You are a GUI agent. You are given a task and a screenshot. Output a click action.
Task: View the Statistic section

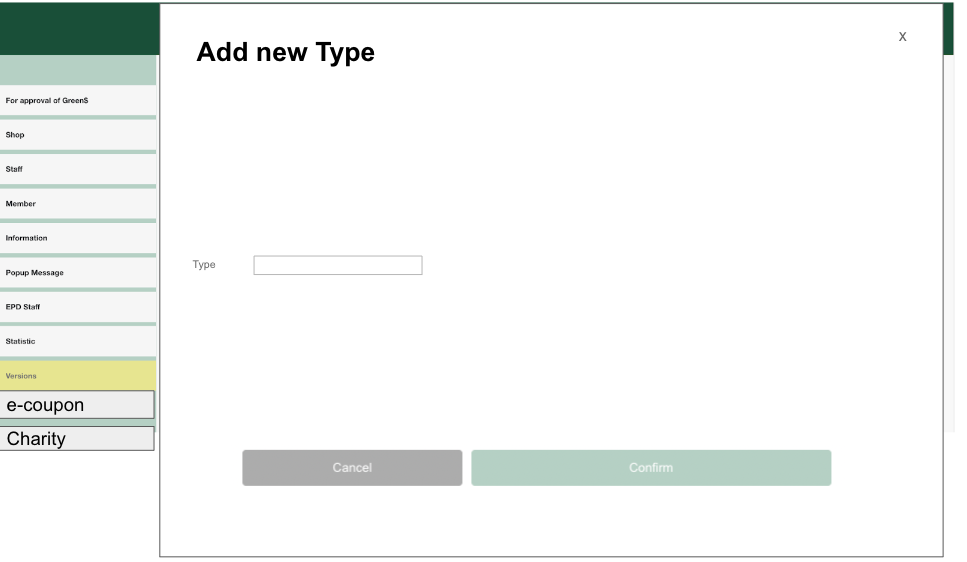77,342
